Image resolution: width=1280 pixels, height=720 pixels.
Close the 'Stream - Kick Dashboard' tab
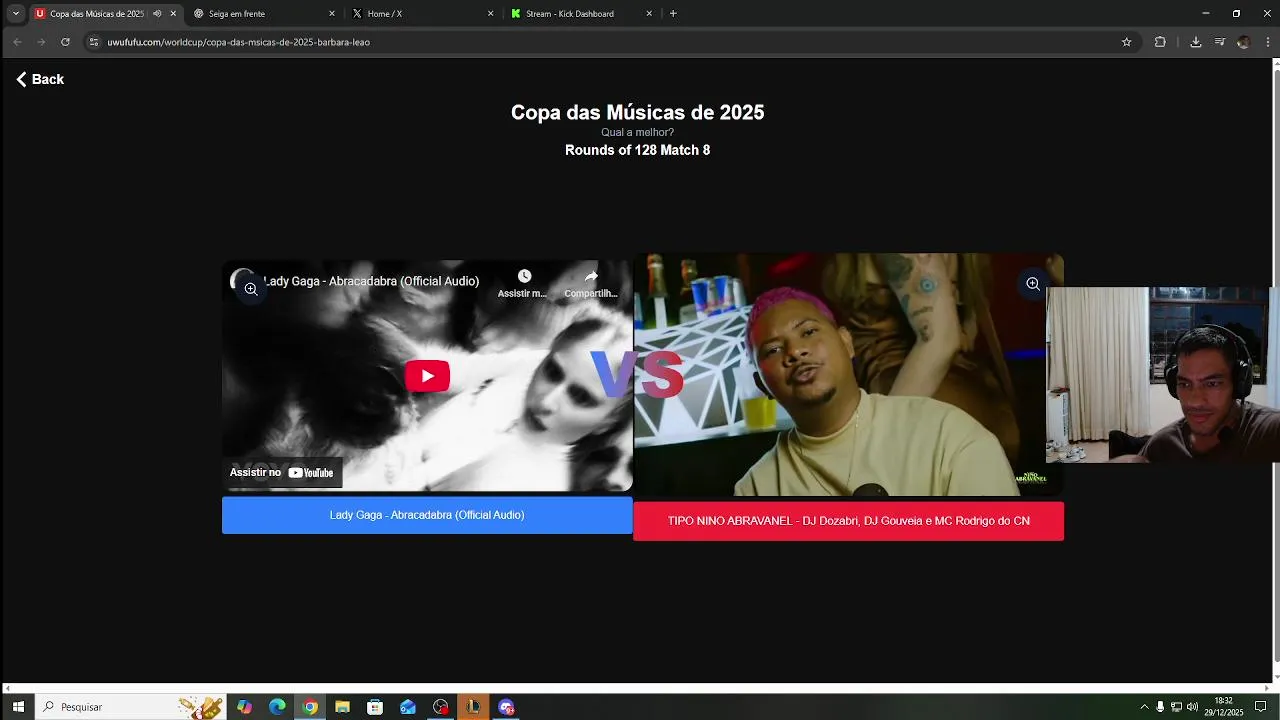(649, 14)
